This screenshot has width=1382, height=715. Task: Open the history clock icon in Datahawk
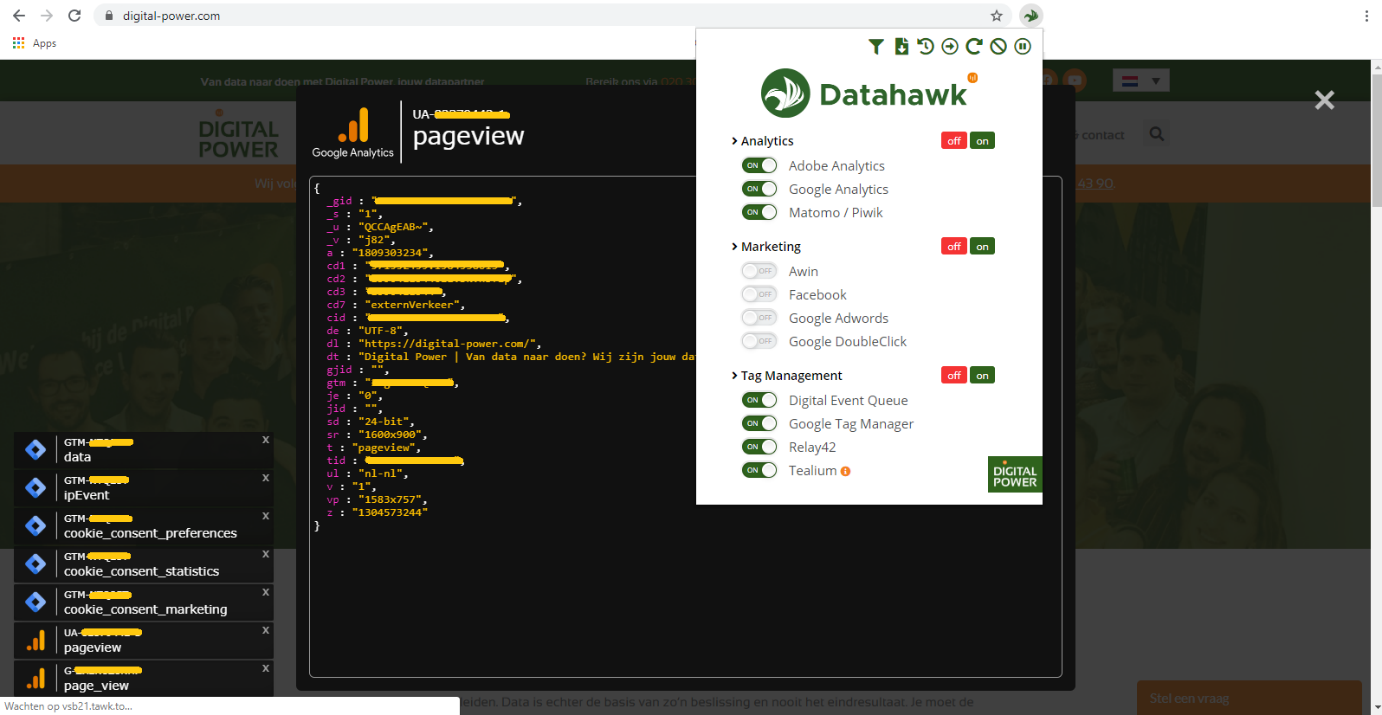925,46
